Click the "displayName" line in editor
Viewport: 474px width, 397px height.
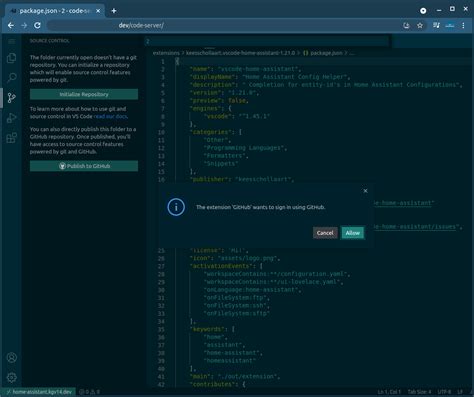tap(270, 77)
